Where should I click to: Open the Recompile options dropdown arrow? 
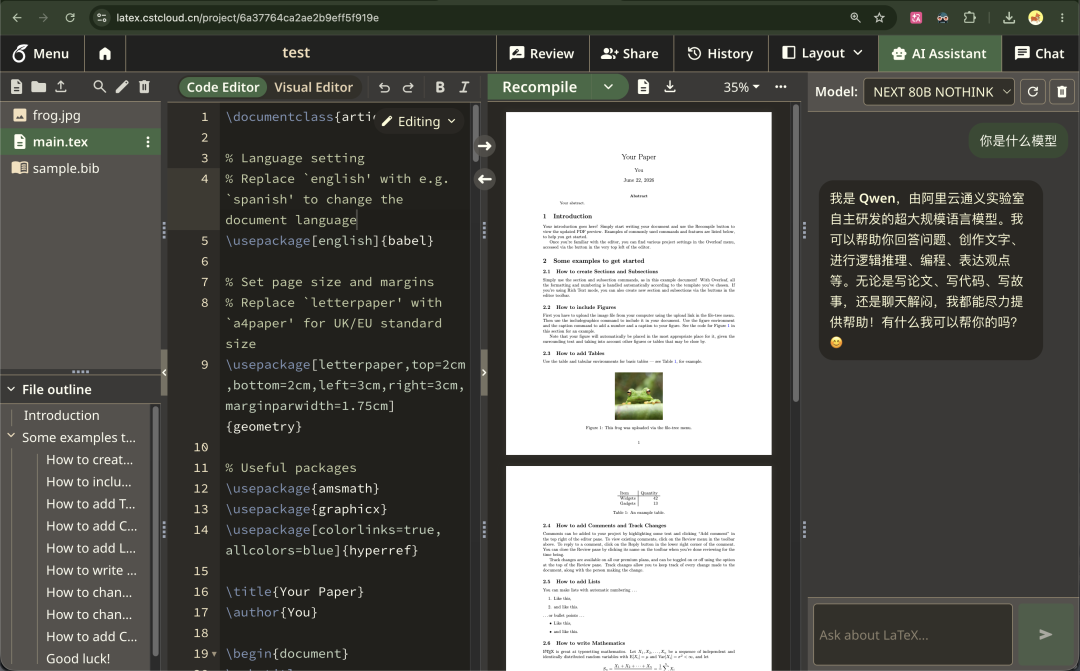coord(609,87)
